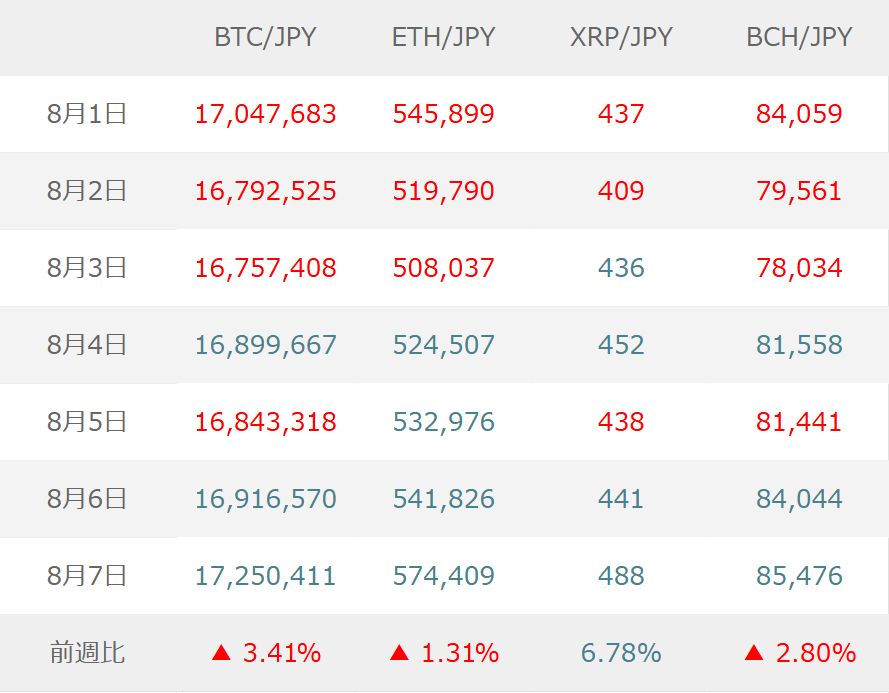Click the BCH/JPY column header
The image size is (889, 693).
coord(799,38)
